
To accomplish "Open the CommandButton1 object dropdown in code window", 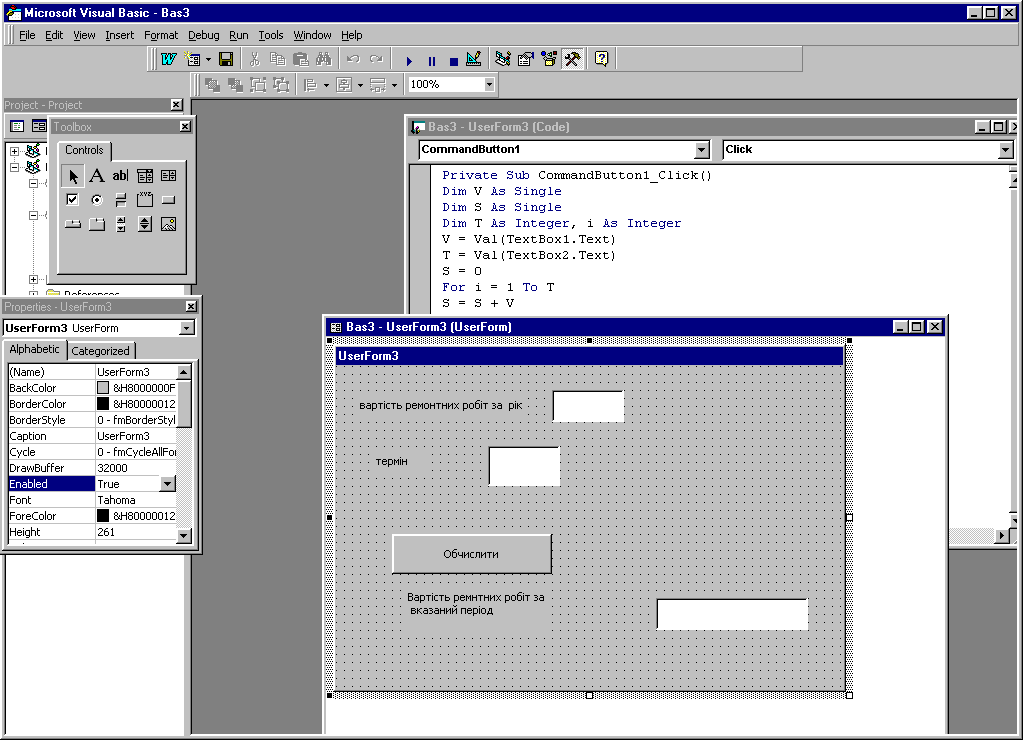I will click(x=701, y=150).
